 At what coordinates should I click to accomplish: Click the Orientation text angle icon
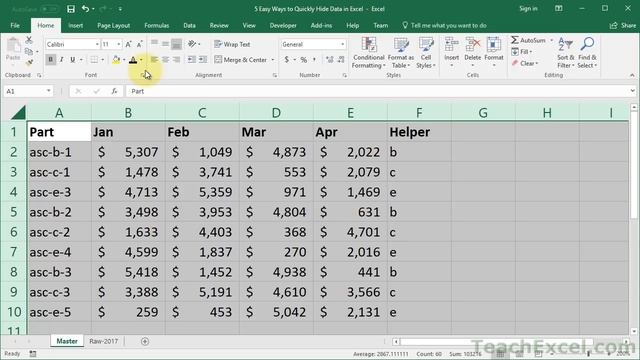click(192, 44)
